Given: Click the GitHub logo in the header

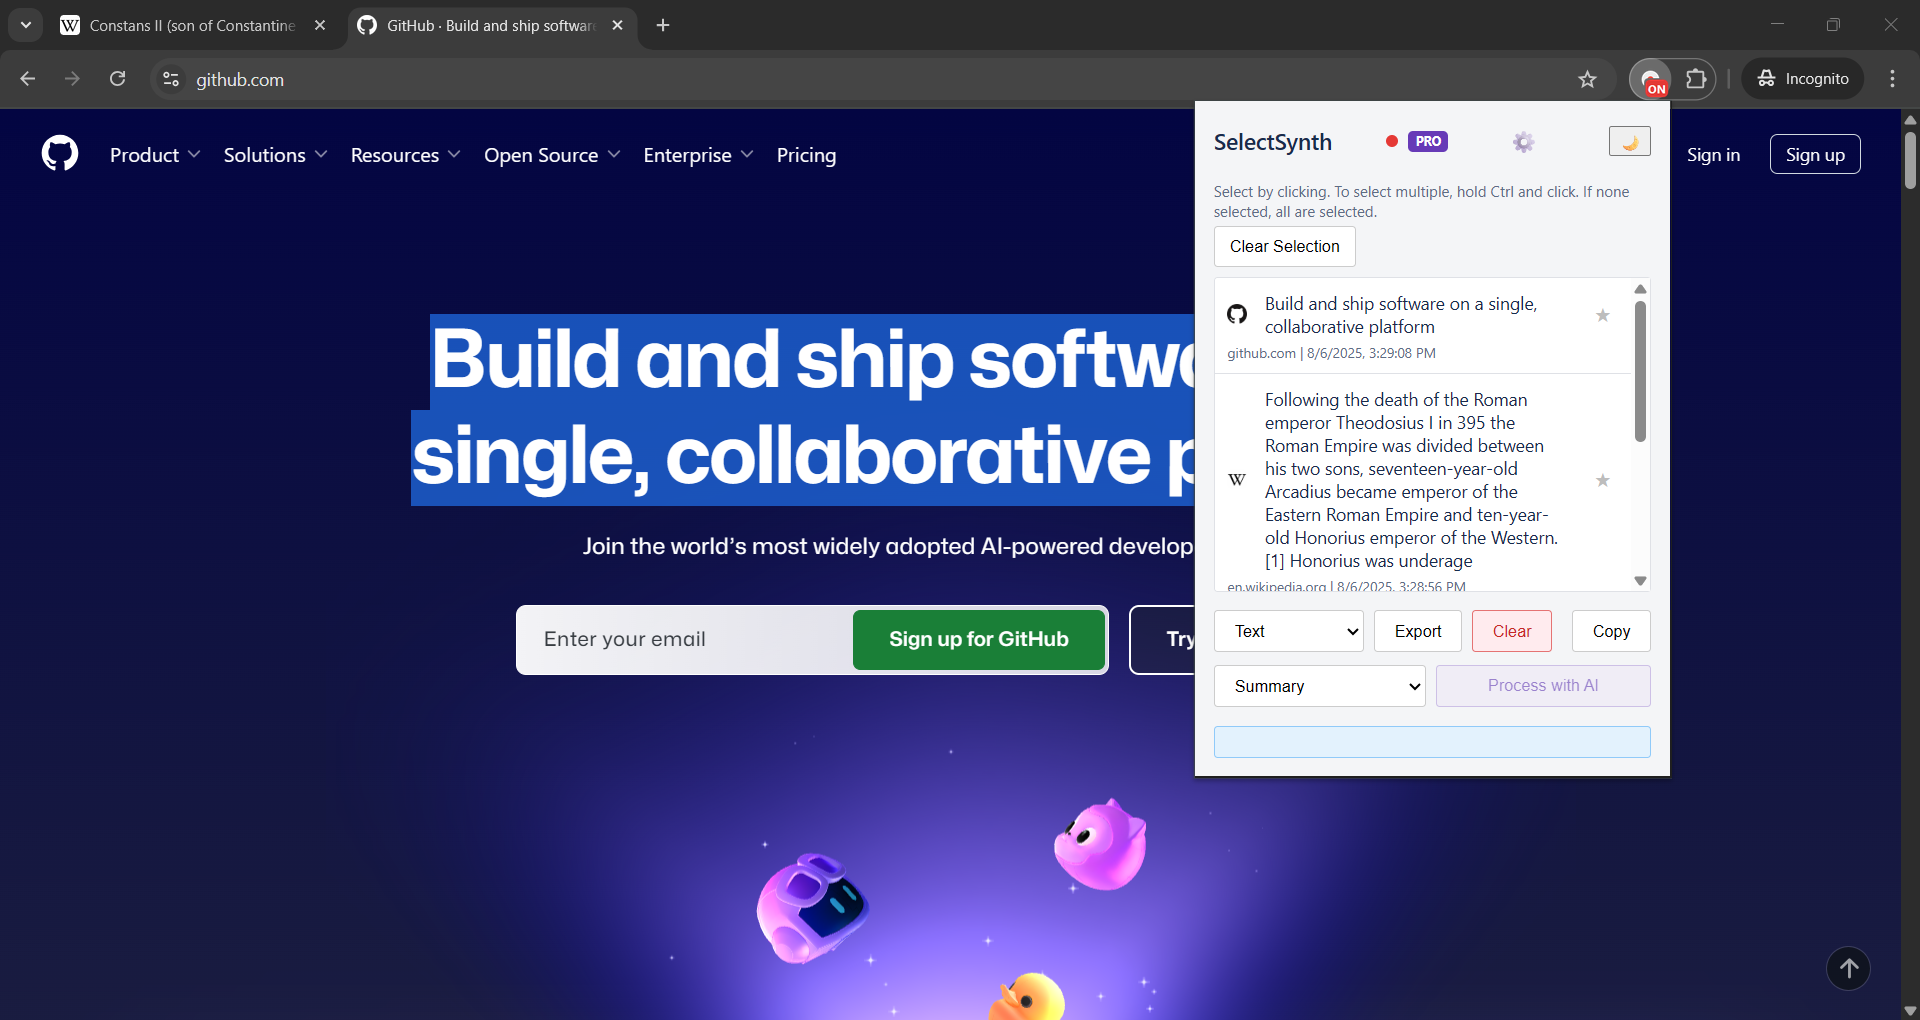Looking at the screenshot, I should (x=60, y=154).
